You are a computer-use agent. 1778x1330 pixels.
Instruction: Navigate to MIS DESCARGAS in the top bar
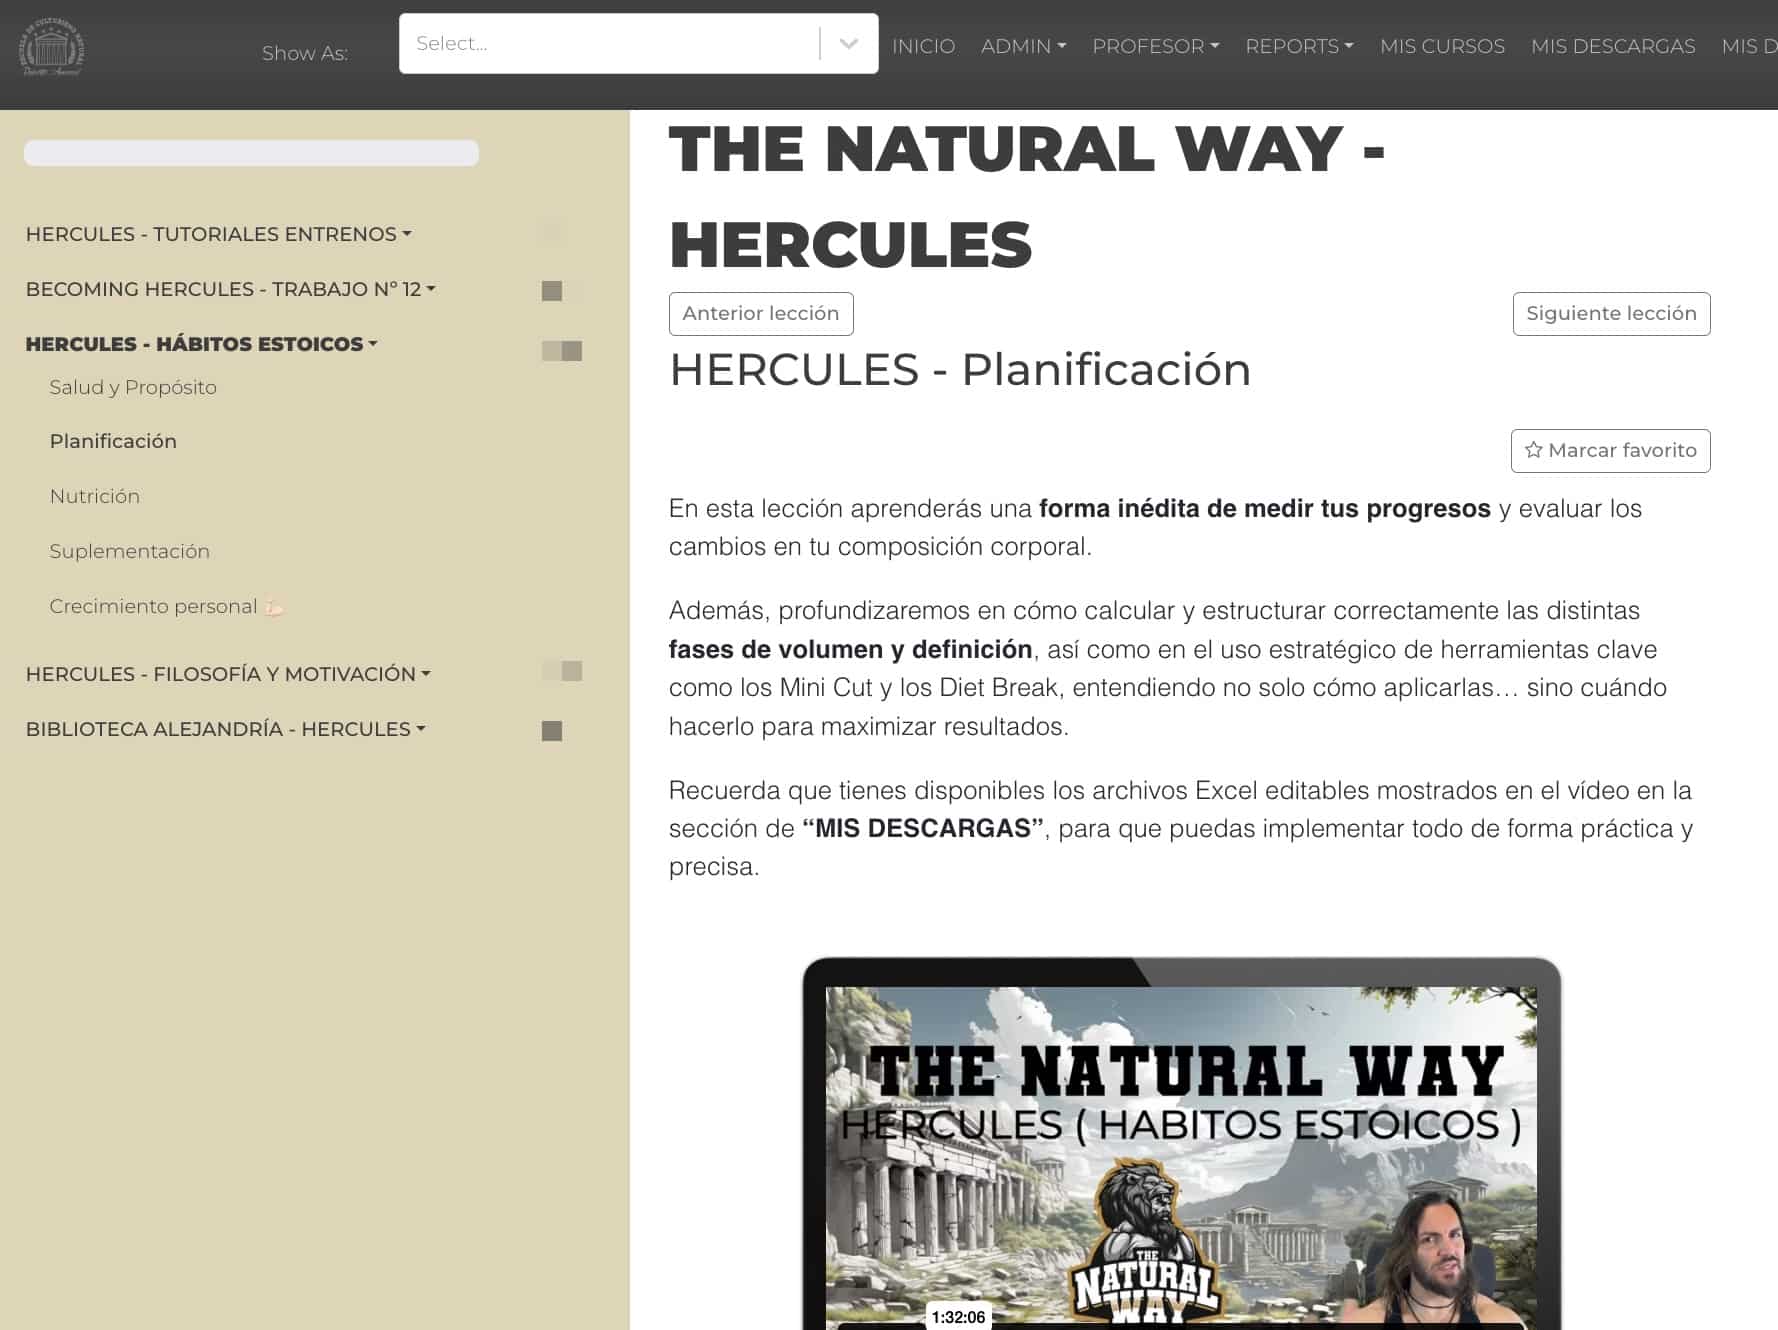coord(1613,46)
